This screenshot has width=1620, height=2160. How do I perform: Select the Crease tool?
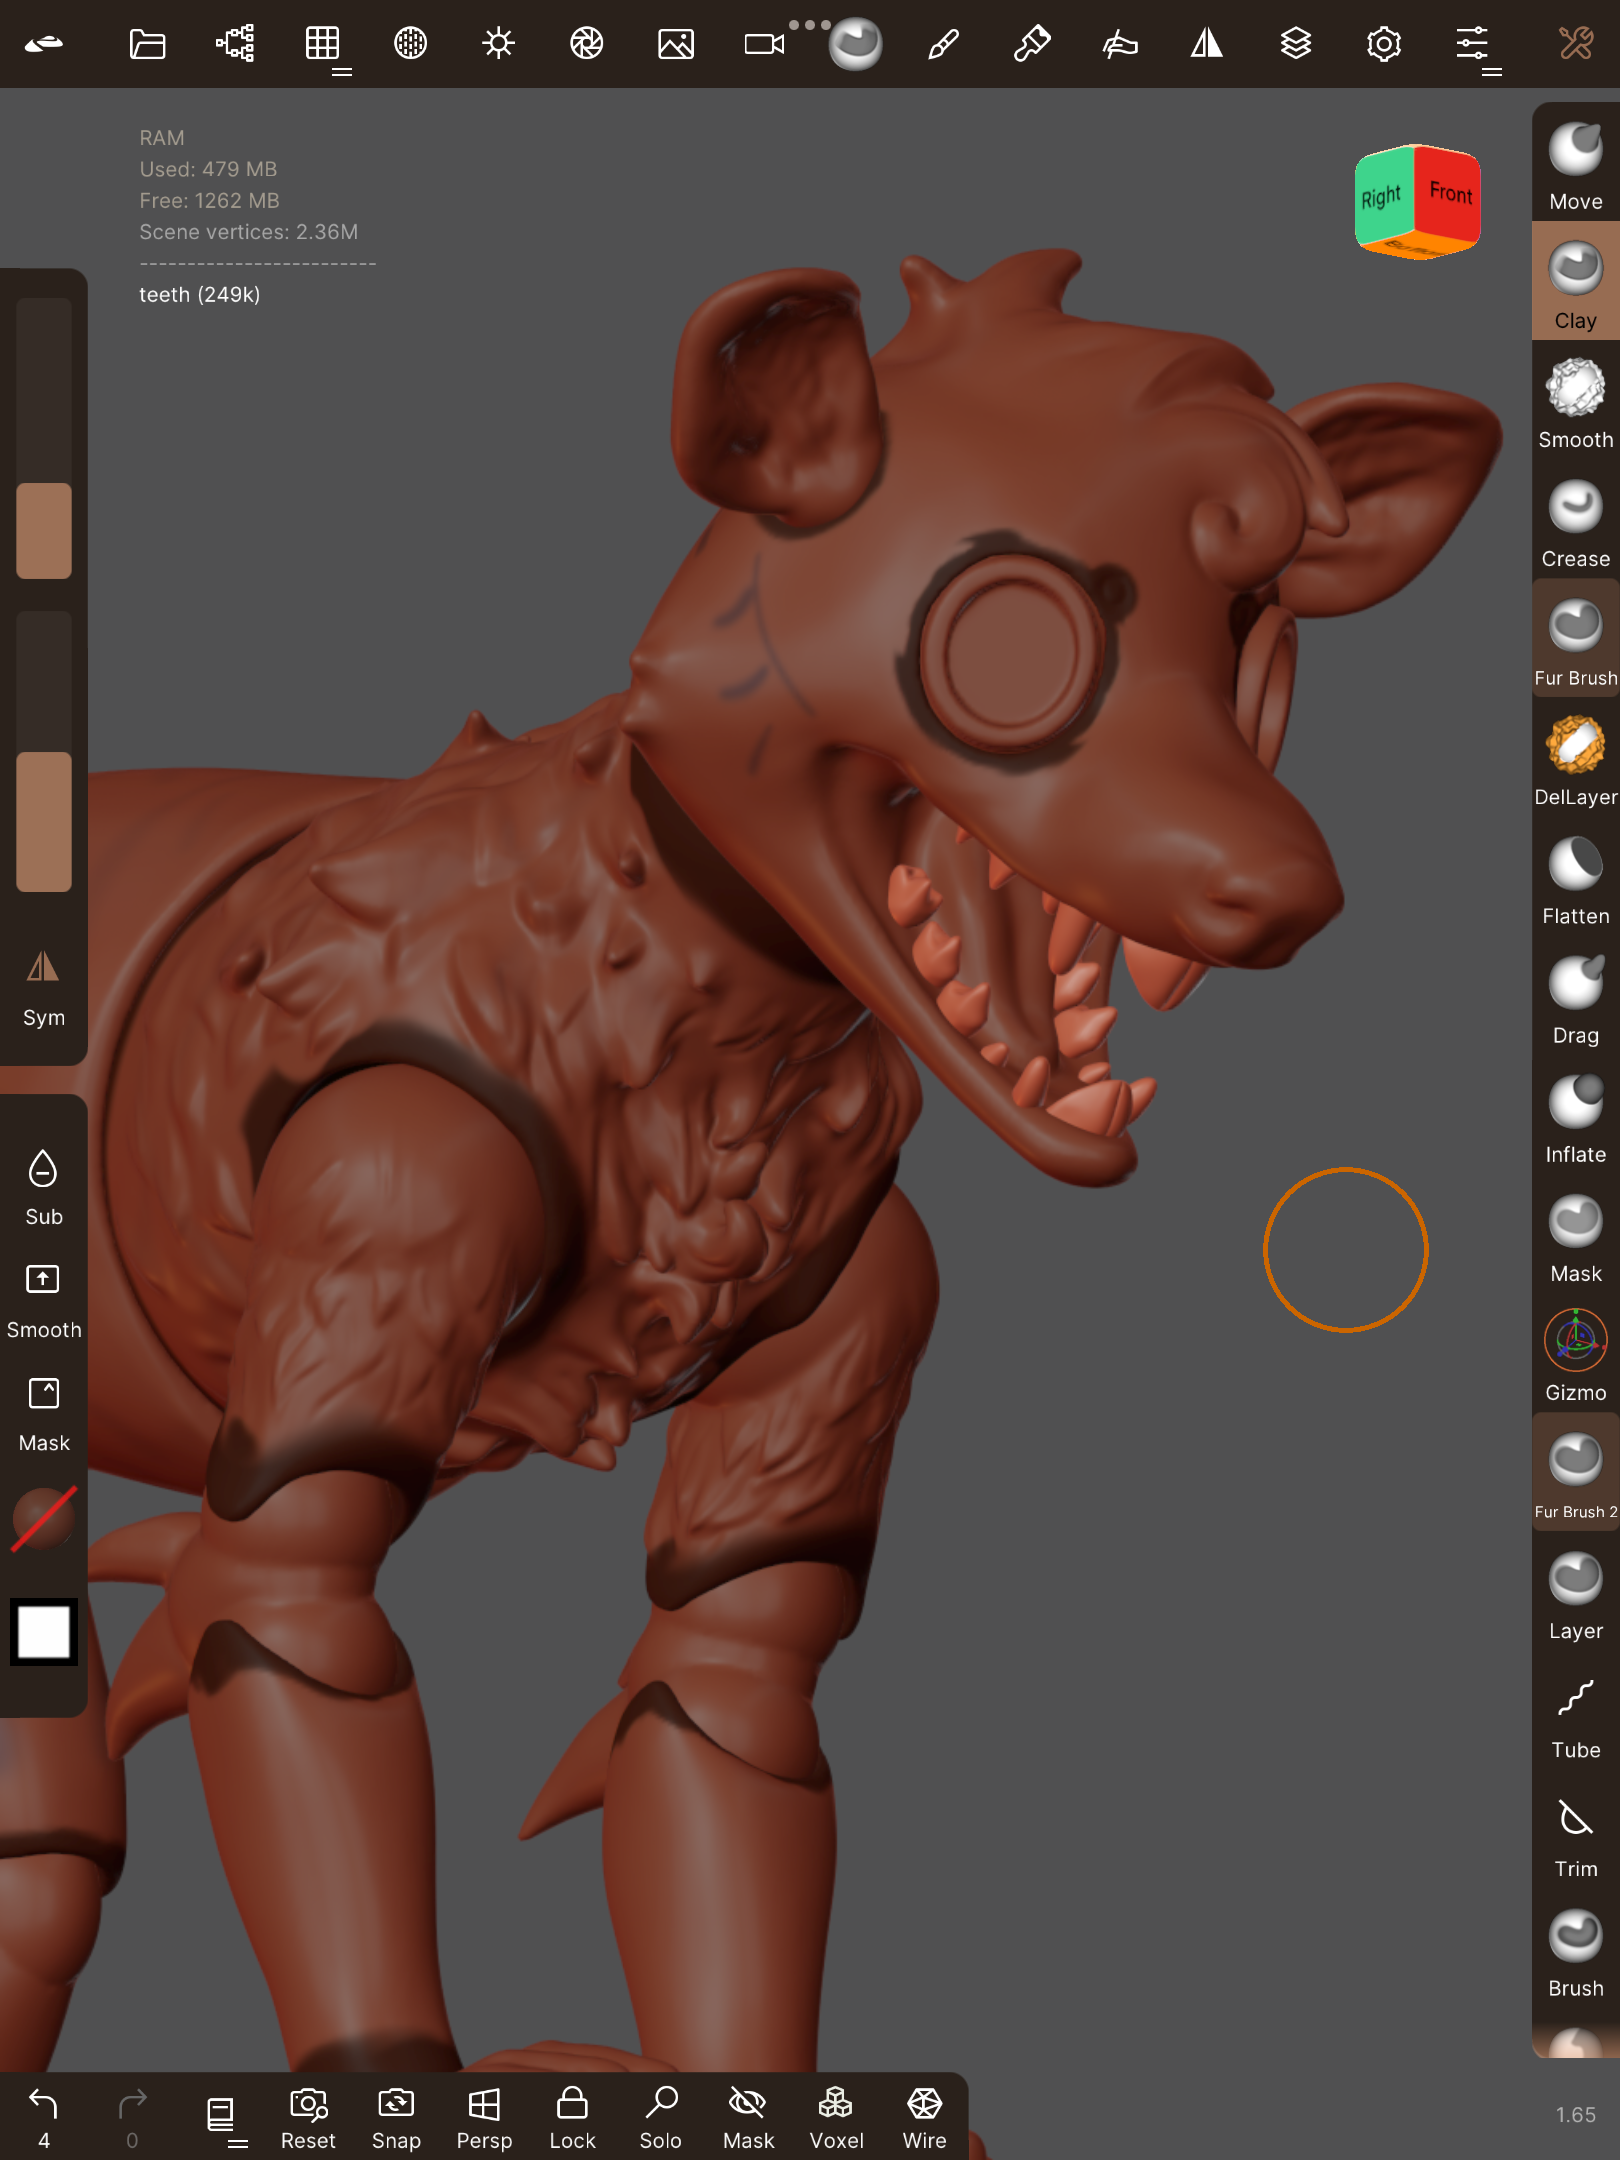tap(1576, 523)
